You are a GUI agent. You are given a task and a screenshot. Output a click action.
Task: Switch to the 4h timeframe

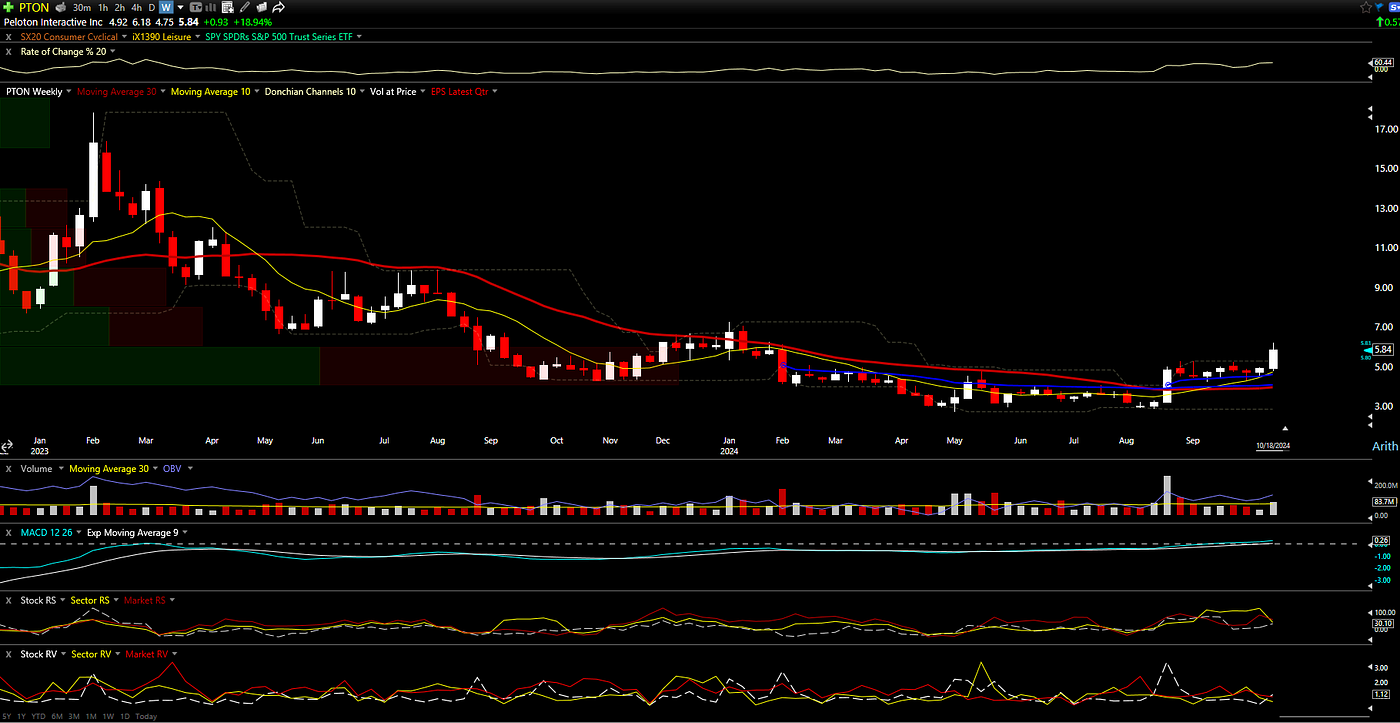[x=137, y=7]
